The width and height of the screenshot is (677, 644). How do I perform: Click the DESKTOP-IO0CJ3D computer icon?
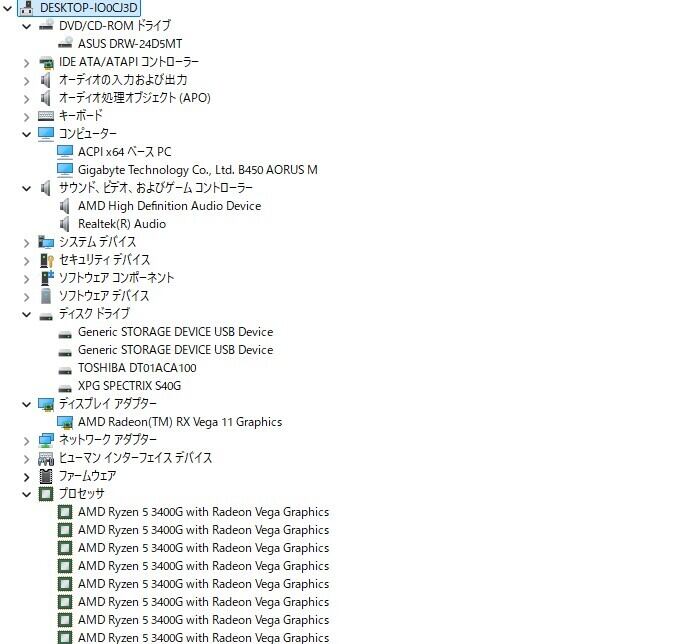pos(27,7)
